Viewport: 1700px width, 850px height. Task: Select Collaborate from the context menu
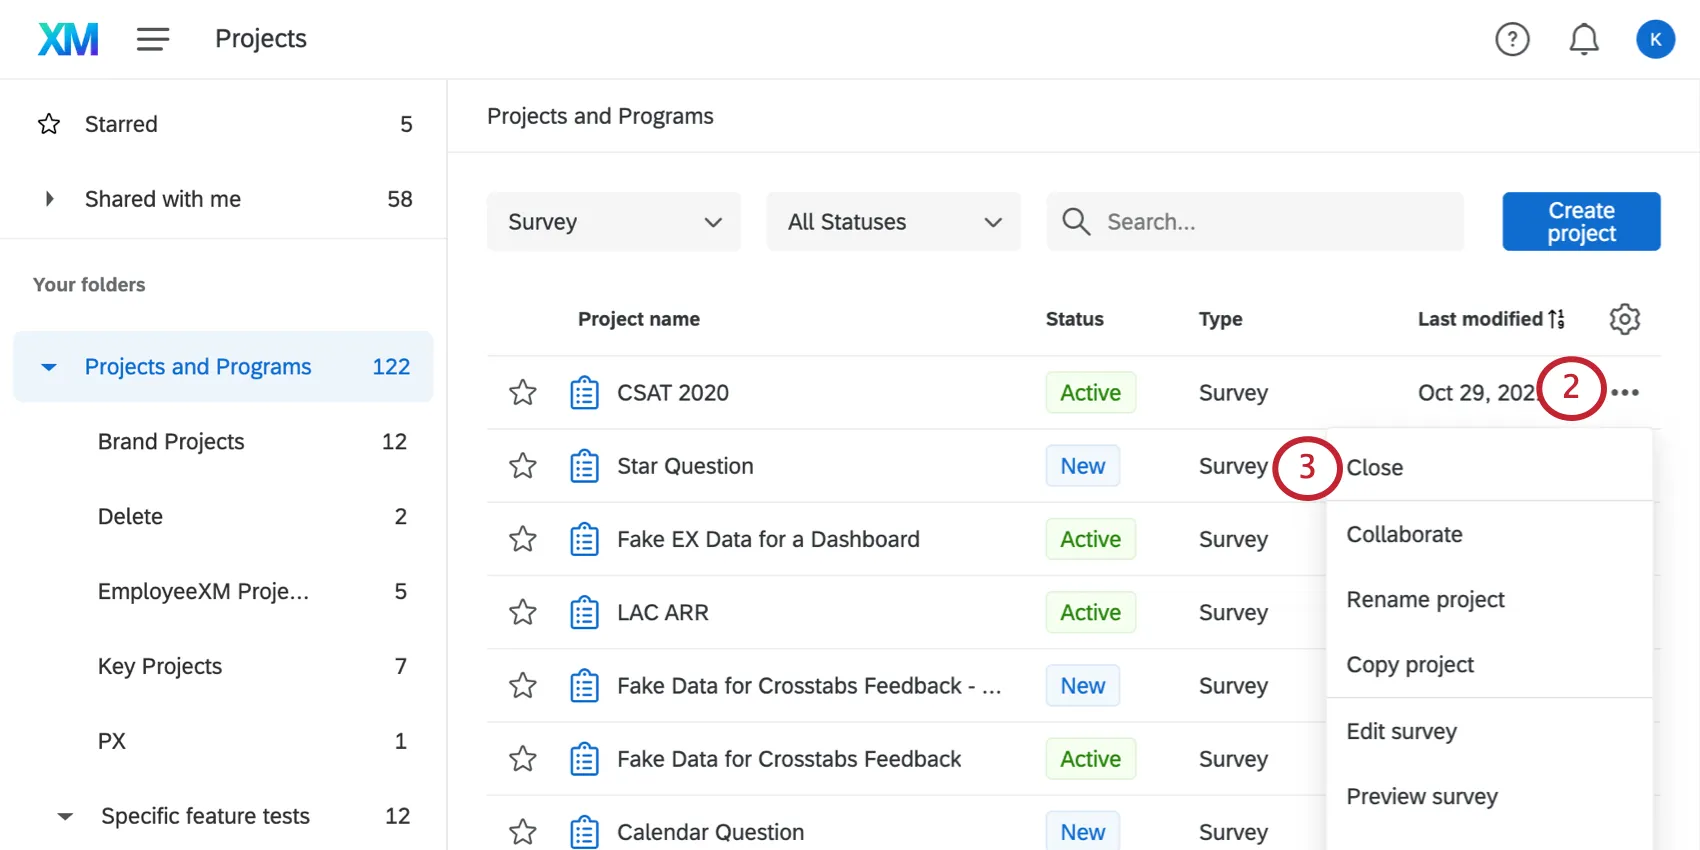[1404, 534]
